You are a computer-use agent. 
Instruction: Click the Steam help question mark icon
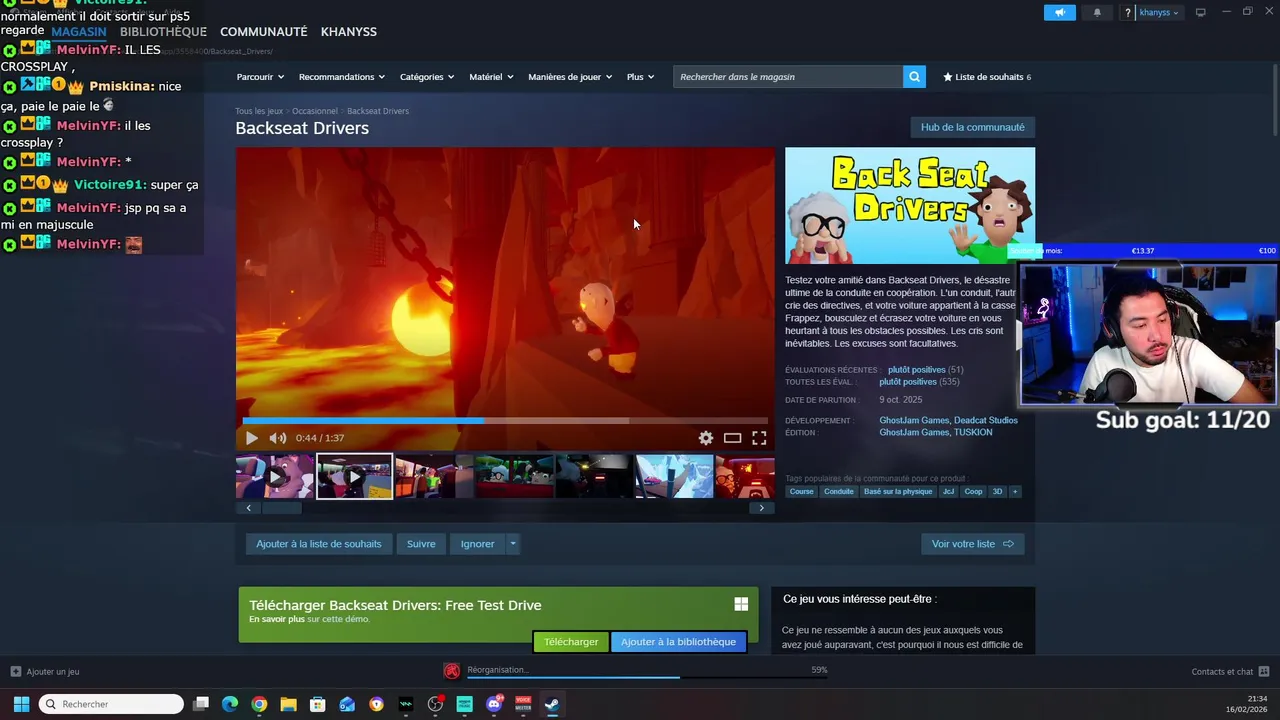pos(1128,12)
